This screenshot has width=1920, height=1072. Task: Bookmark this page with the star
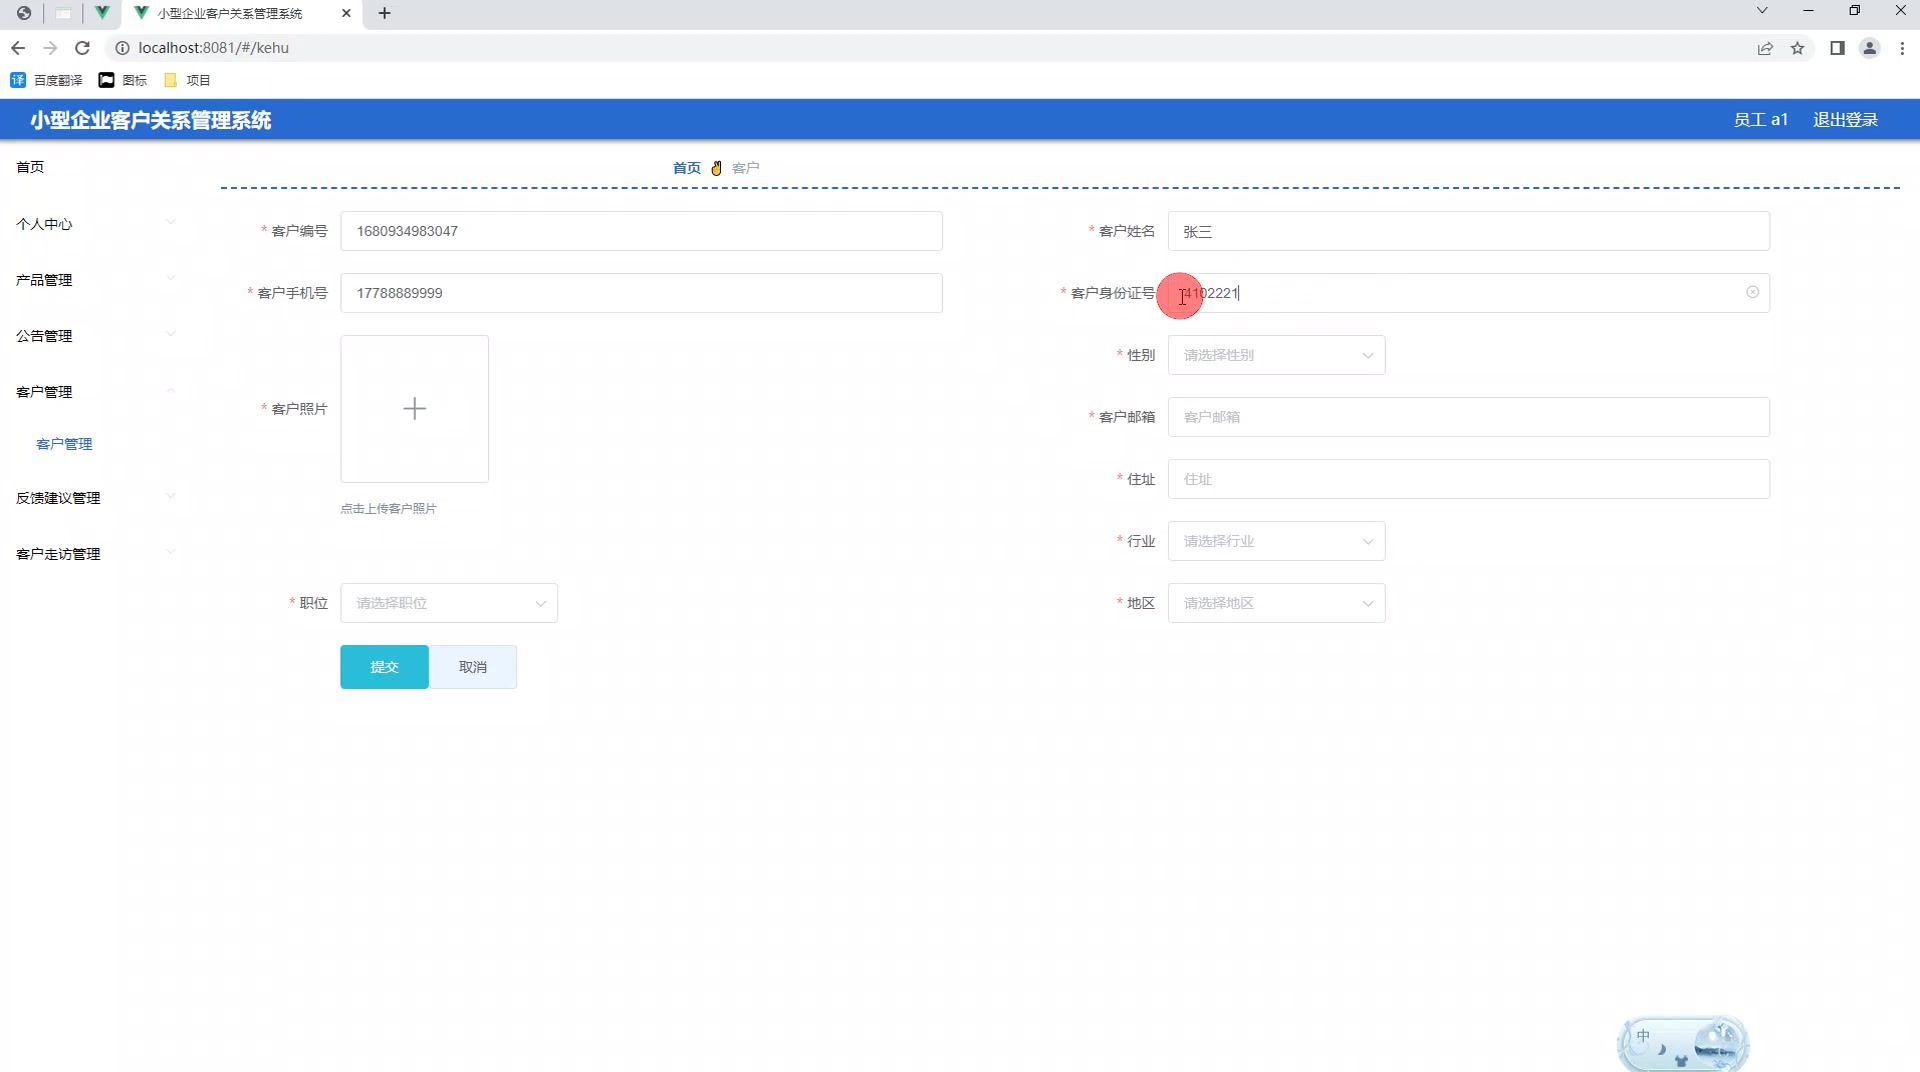pos(1797,48)
